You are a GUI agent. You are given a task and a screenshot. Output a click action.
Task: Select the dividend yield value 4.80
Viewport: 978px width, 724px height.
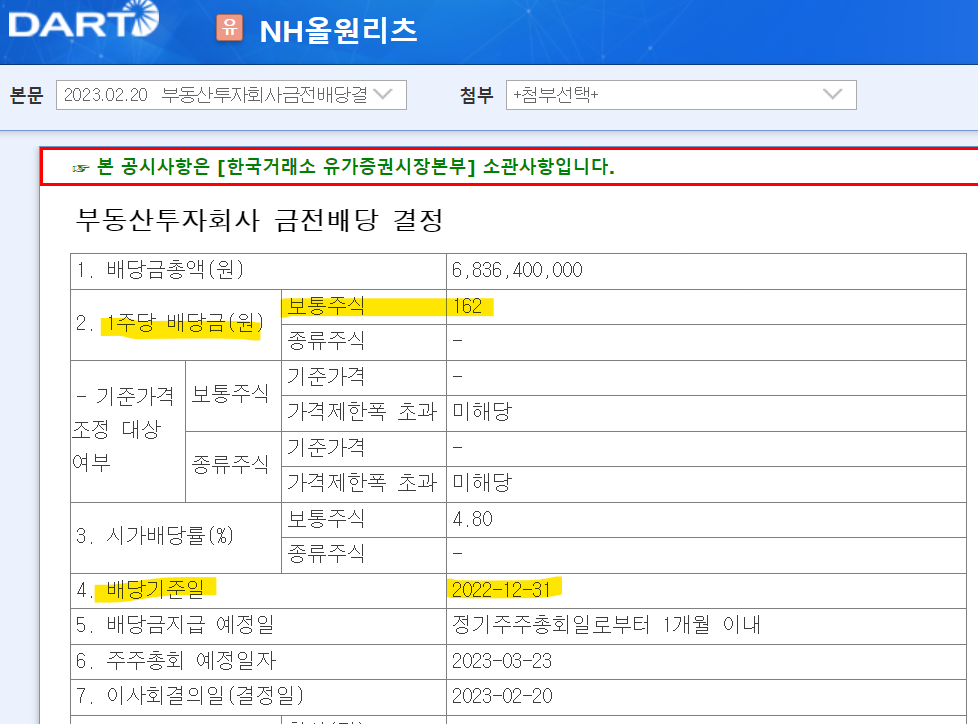[472, 519]
